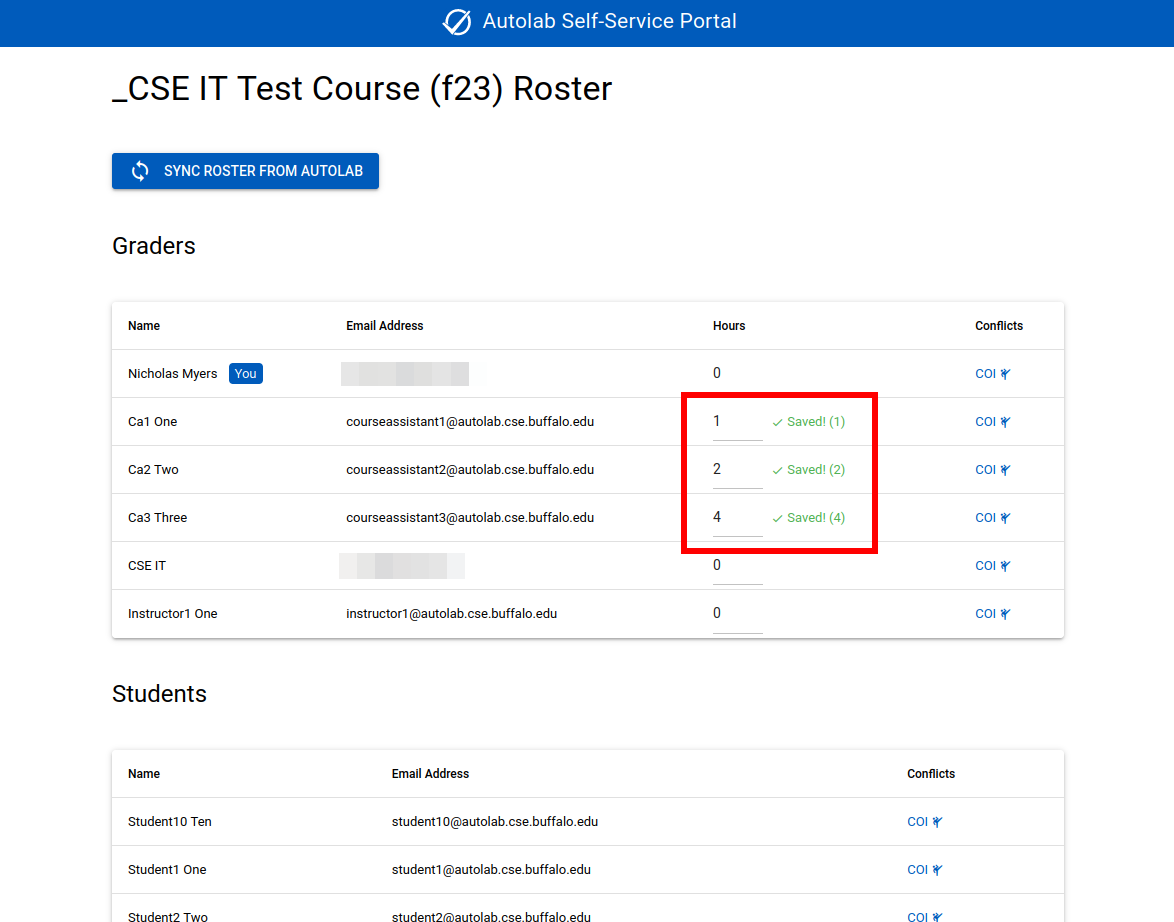Viewport: 1174px width, 922px height.
Task: Click Nicholas Myers hours value 0
Action: tap(717, 373)
